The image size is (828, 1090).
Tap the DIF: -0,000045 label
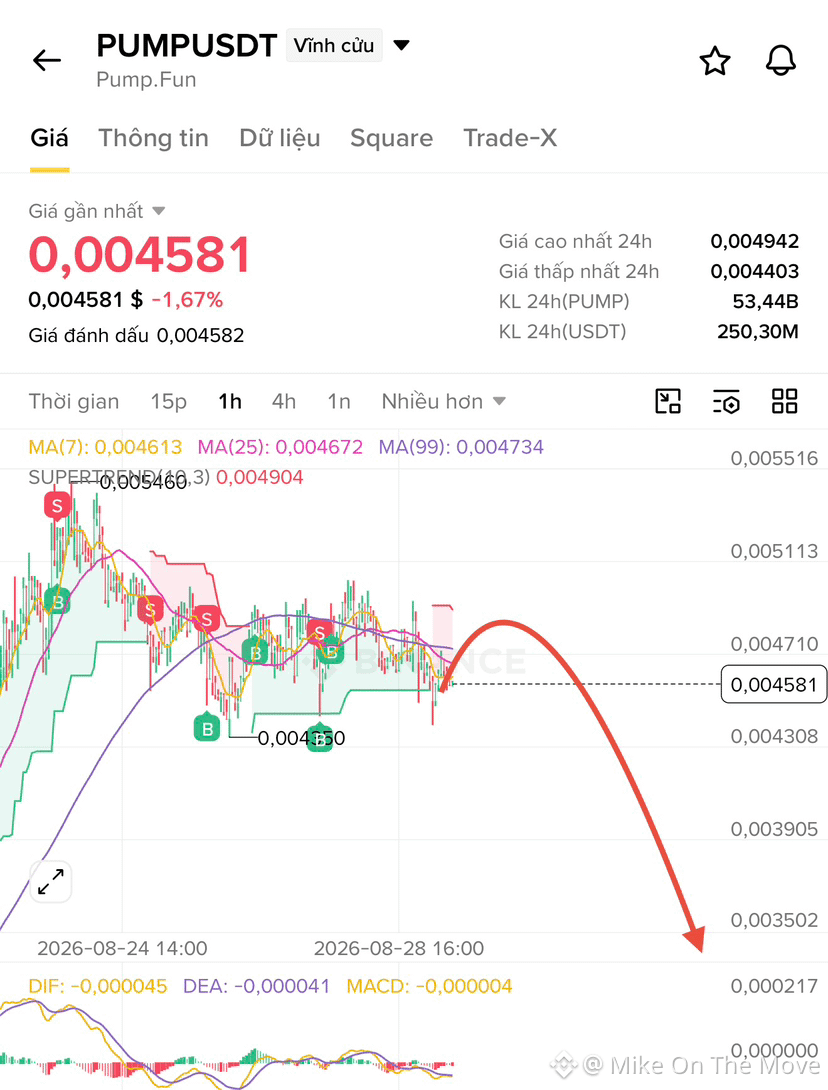point(98,986)
